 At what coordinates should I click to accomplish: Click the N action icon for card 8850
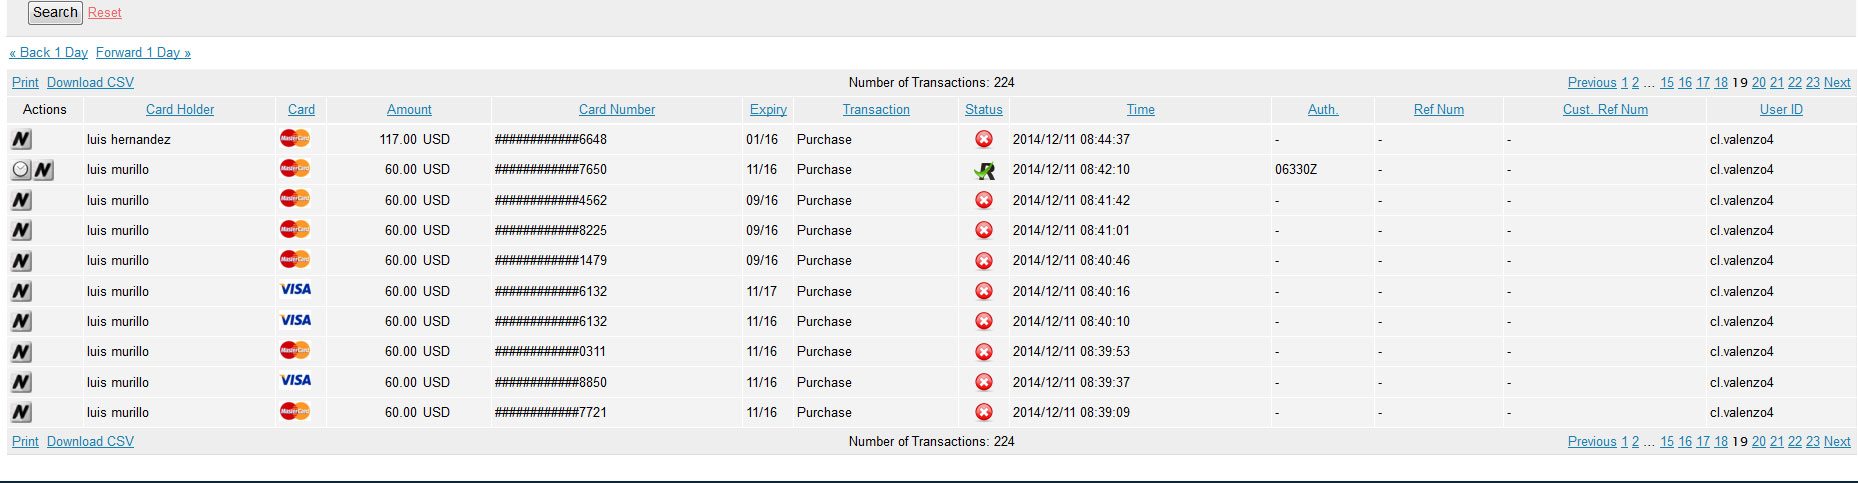coord(21,382)
